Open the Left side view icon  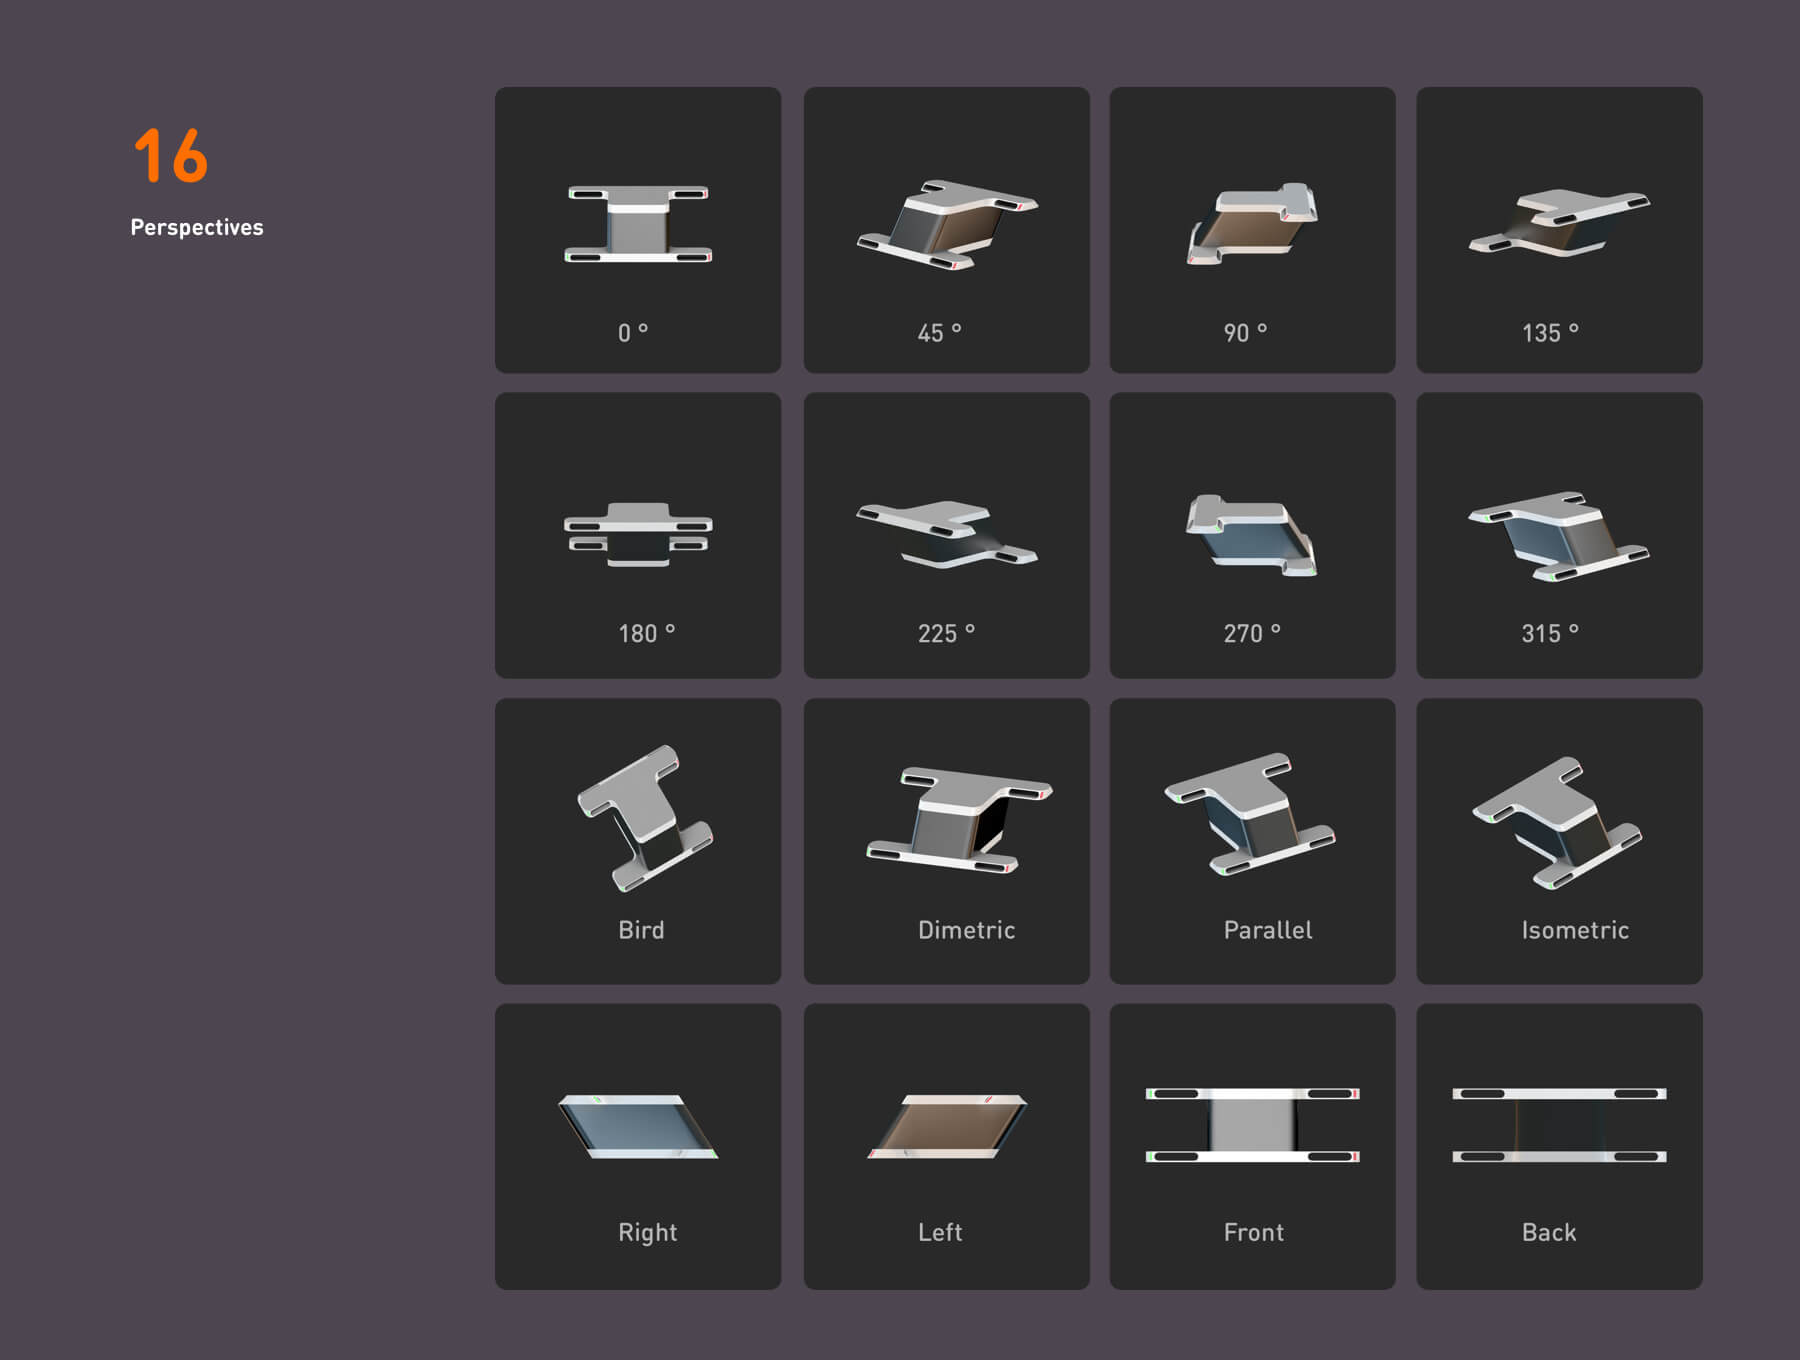pos(947,1126)
